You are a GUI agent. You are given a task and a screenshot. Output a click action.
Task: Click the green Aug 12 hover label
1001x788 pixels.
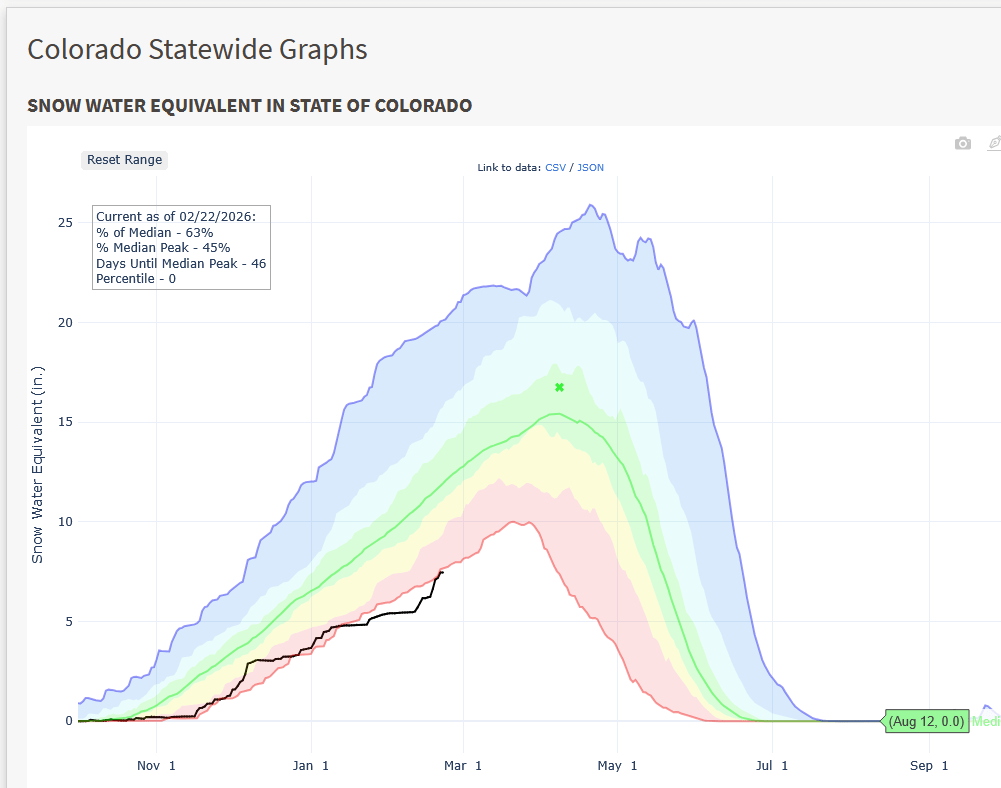pos(925,720)
